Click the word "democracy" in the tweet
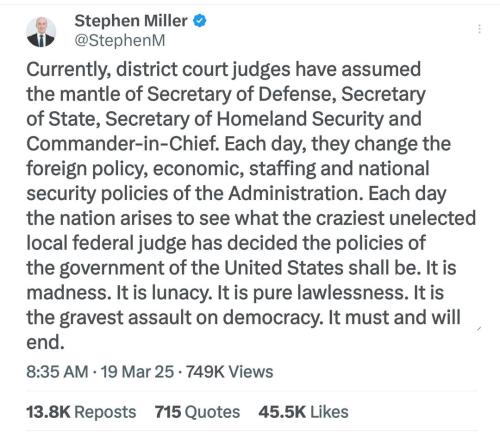Screen dimensions: 500x437 [x=273, y=318]
